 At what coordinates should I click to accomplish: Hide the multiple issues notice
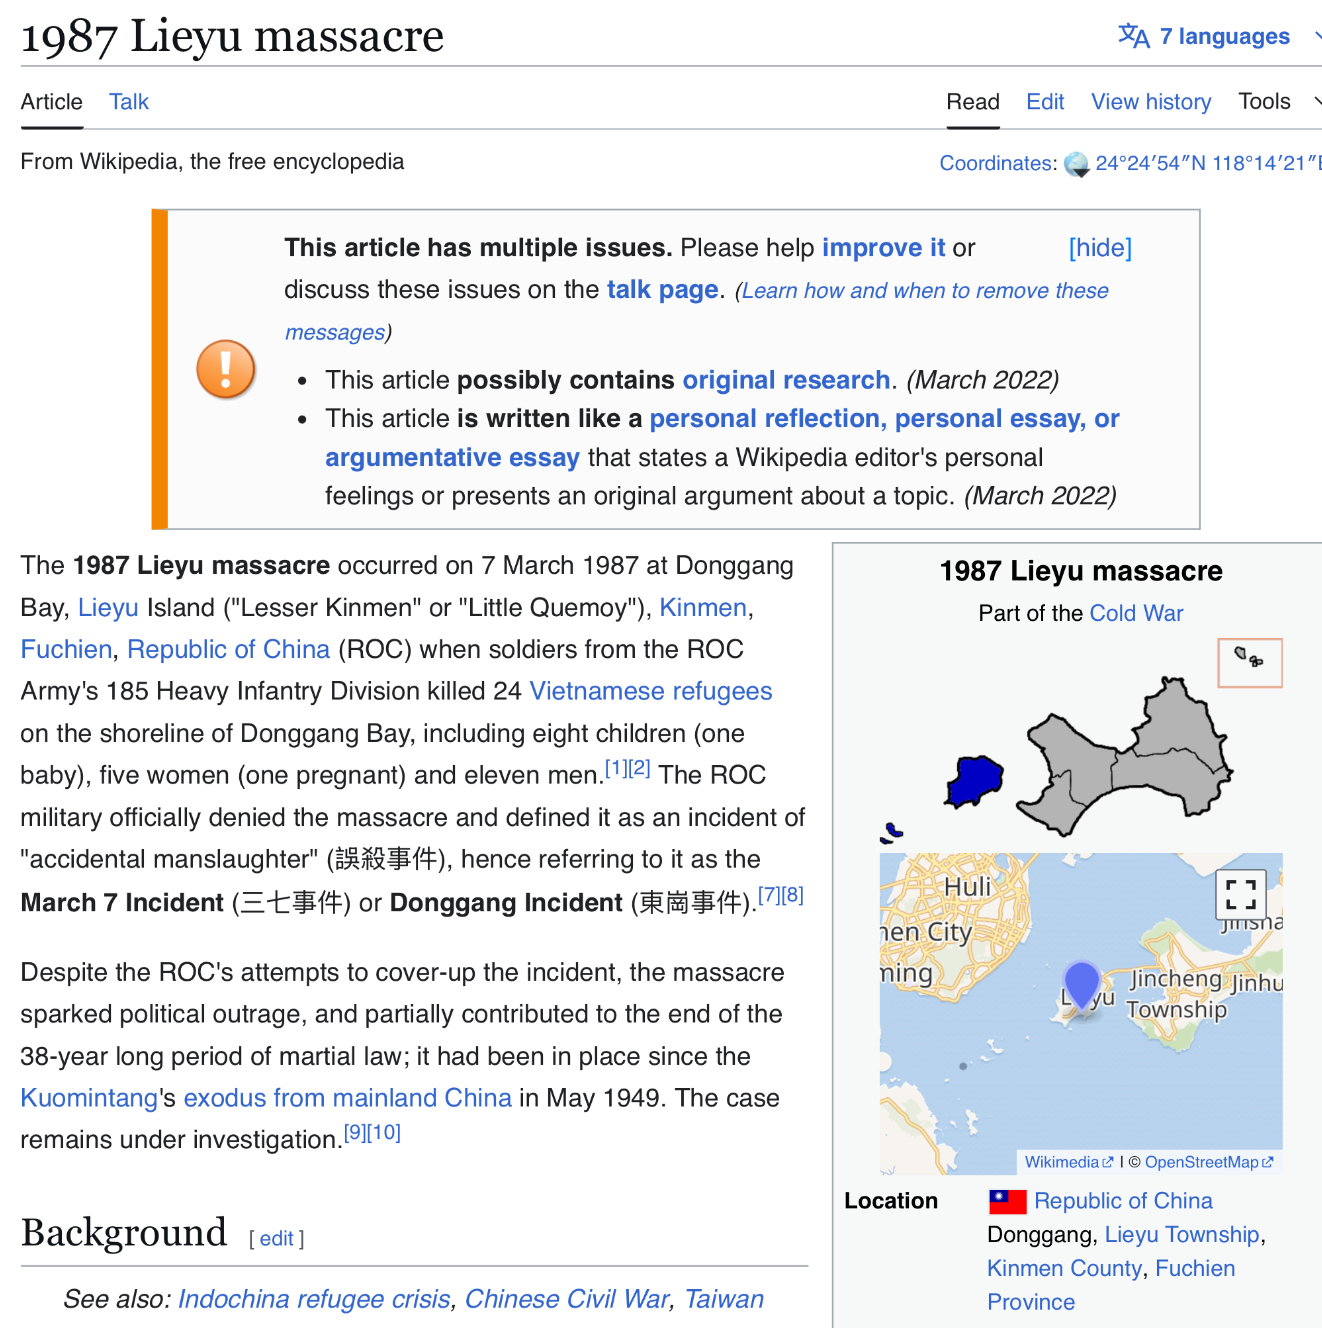pos(1100,247)
